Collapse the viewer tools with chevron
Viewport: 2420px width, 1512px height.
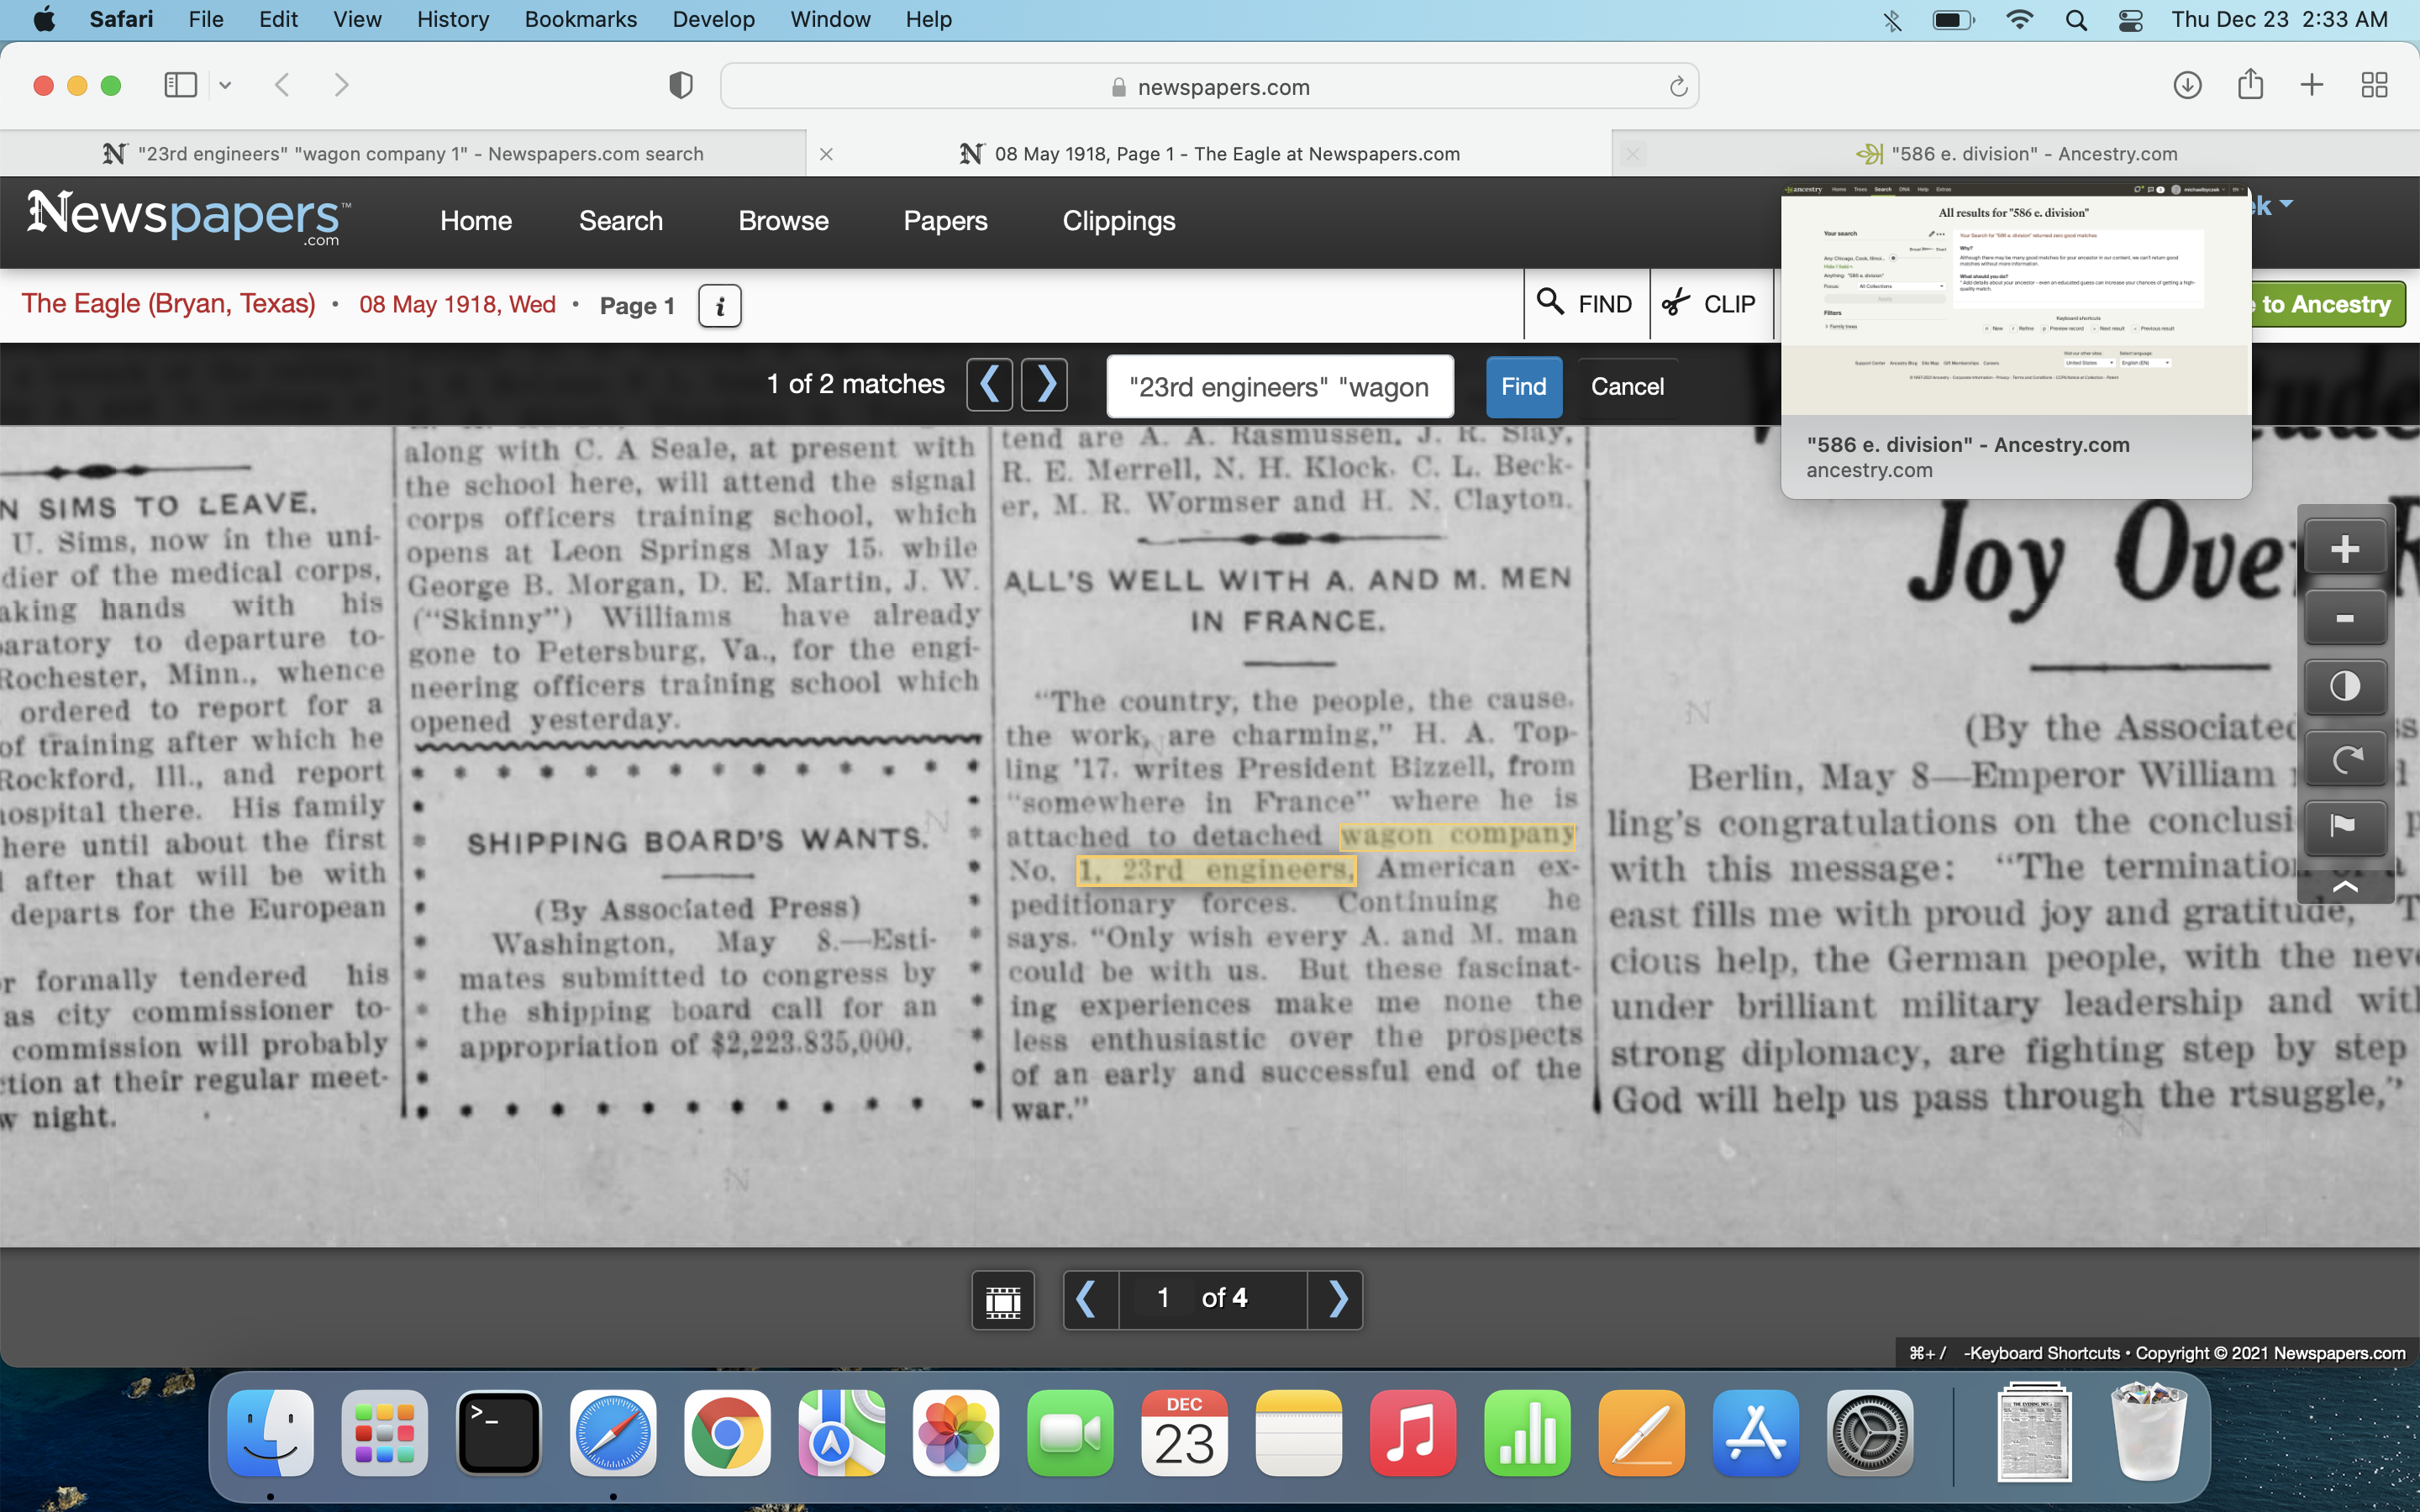coord(2344,887)
